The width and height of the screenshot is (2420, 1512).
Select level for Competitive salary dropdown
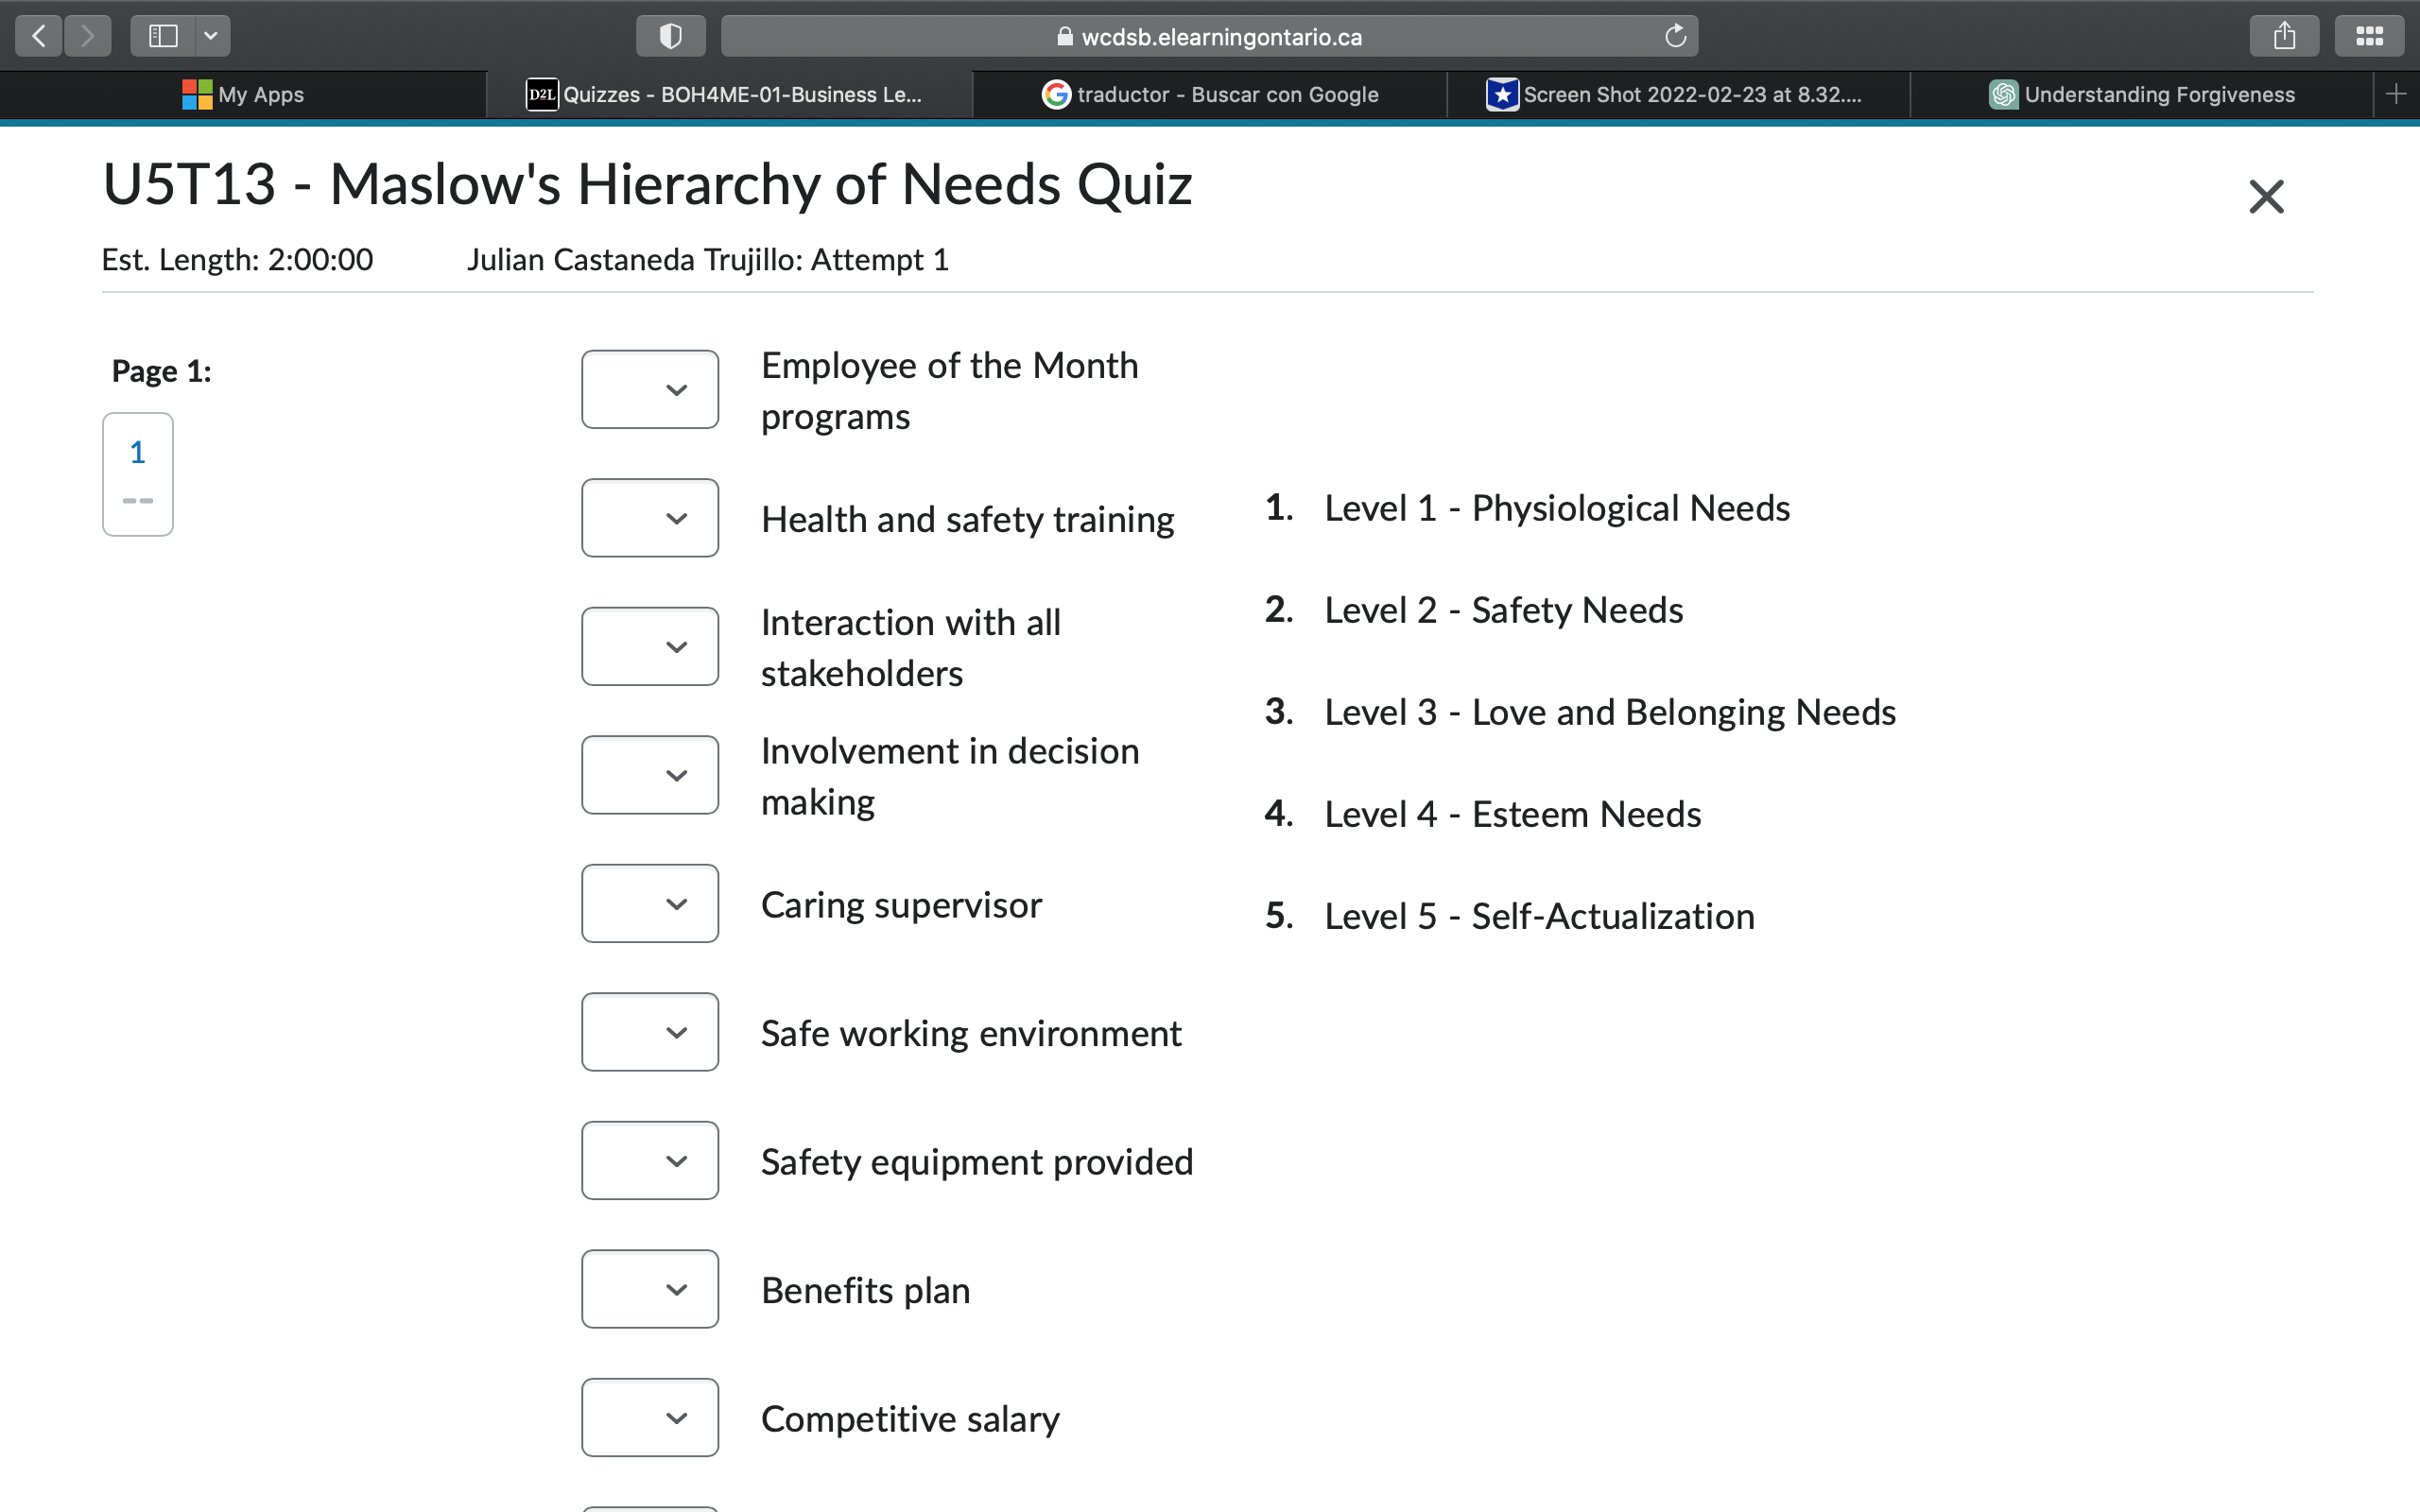tap(650, 1417)
